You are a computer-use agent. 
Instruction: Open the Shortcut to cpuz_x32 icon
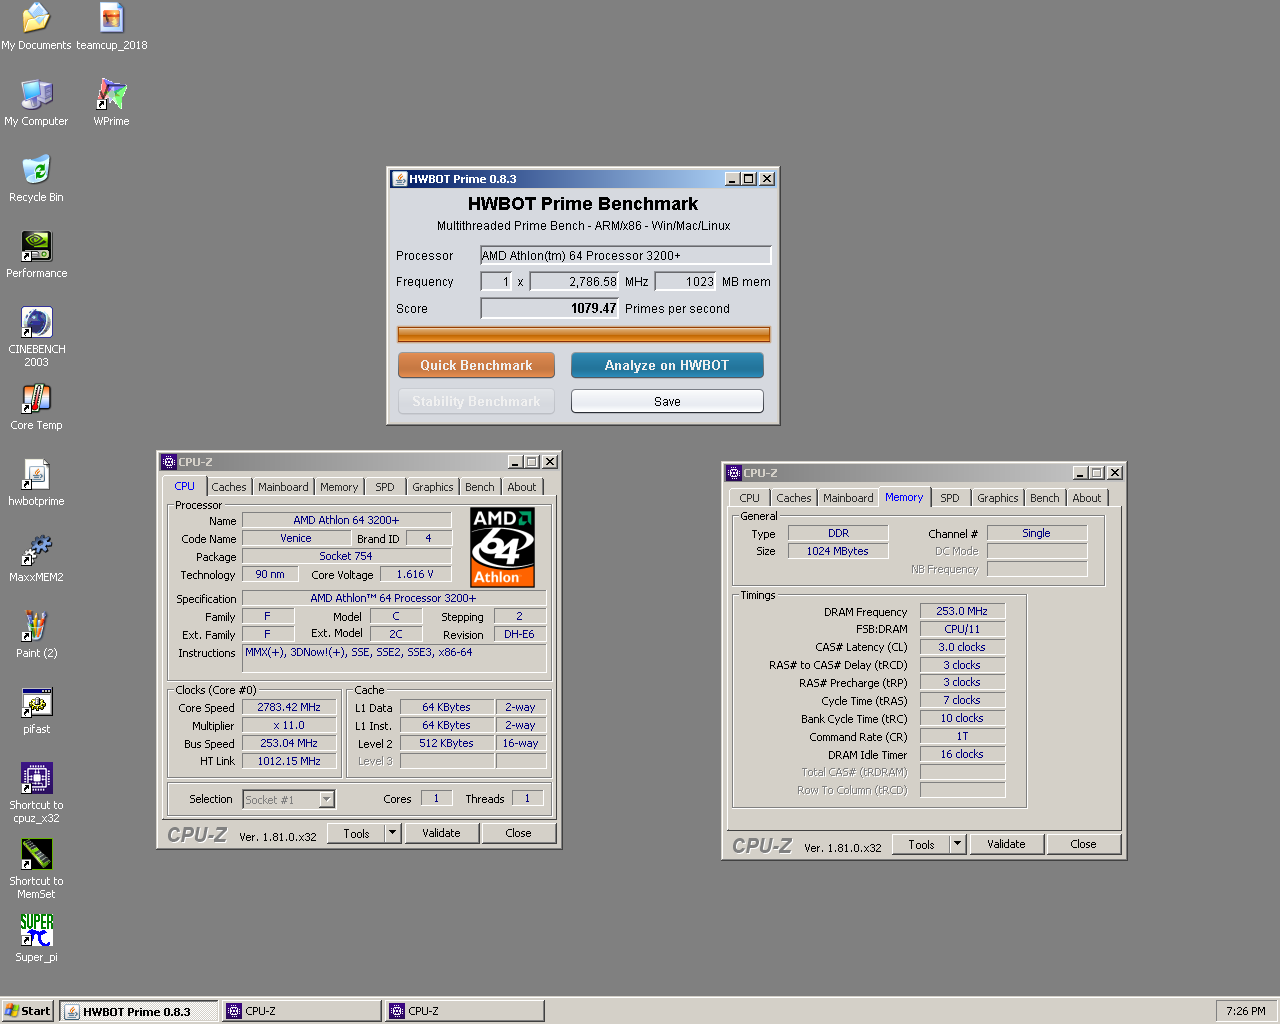pos(36,793)
